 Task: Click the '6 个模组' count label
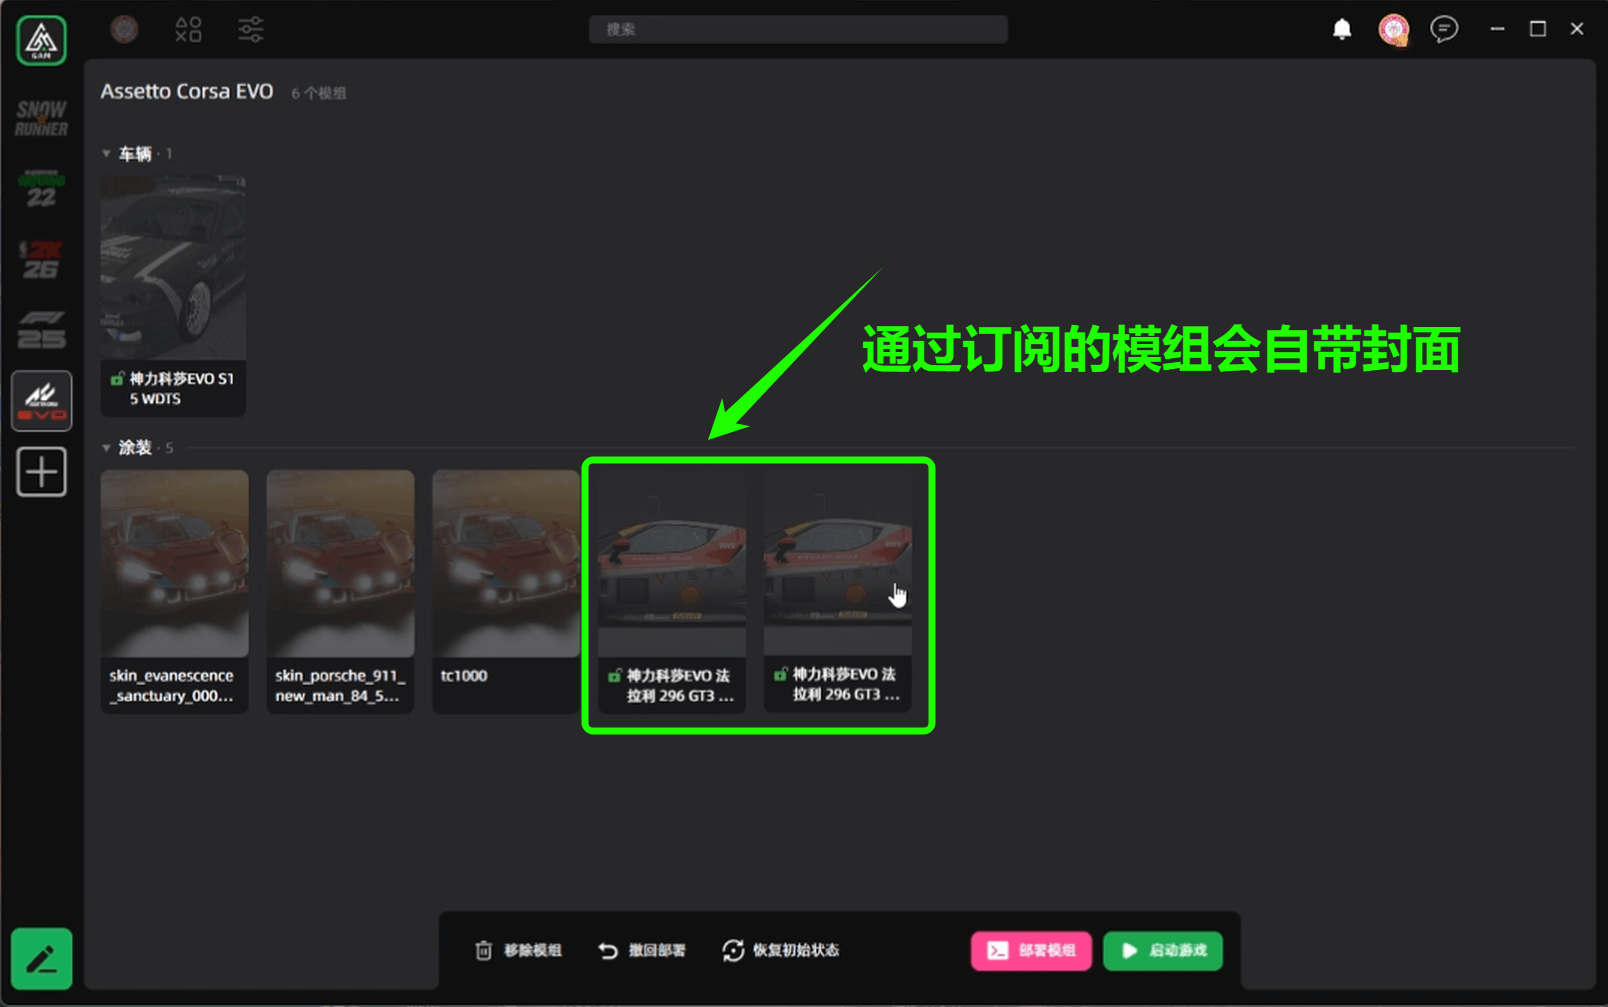pos(319,93)
